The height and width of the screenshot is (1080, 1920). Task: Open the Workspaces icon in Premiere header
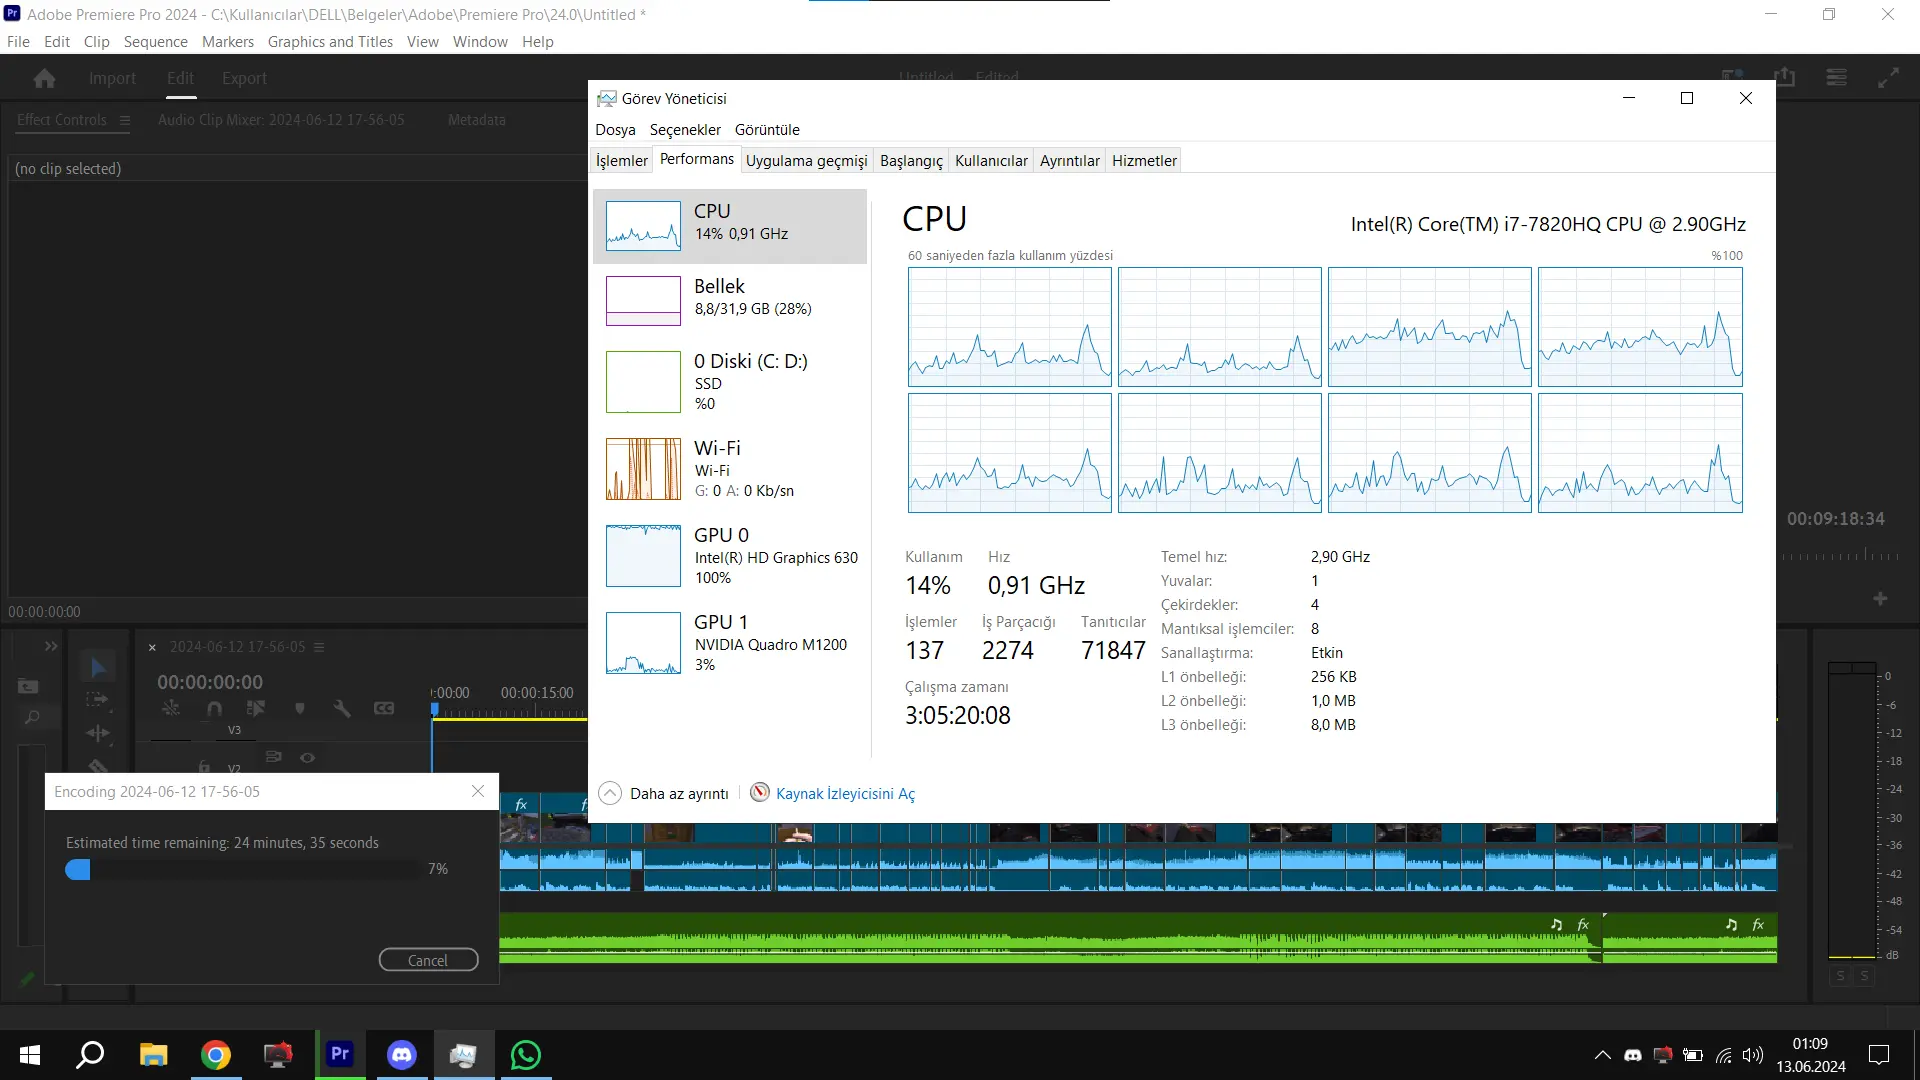tap(1836, 77)
